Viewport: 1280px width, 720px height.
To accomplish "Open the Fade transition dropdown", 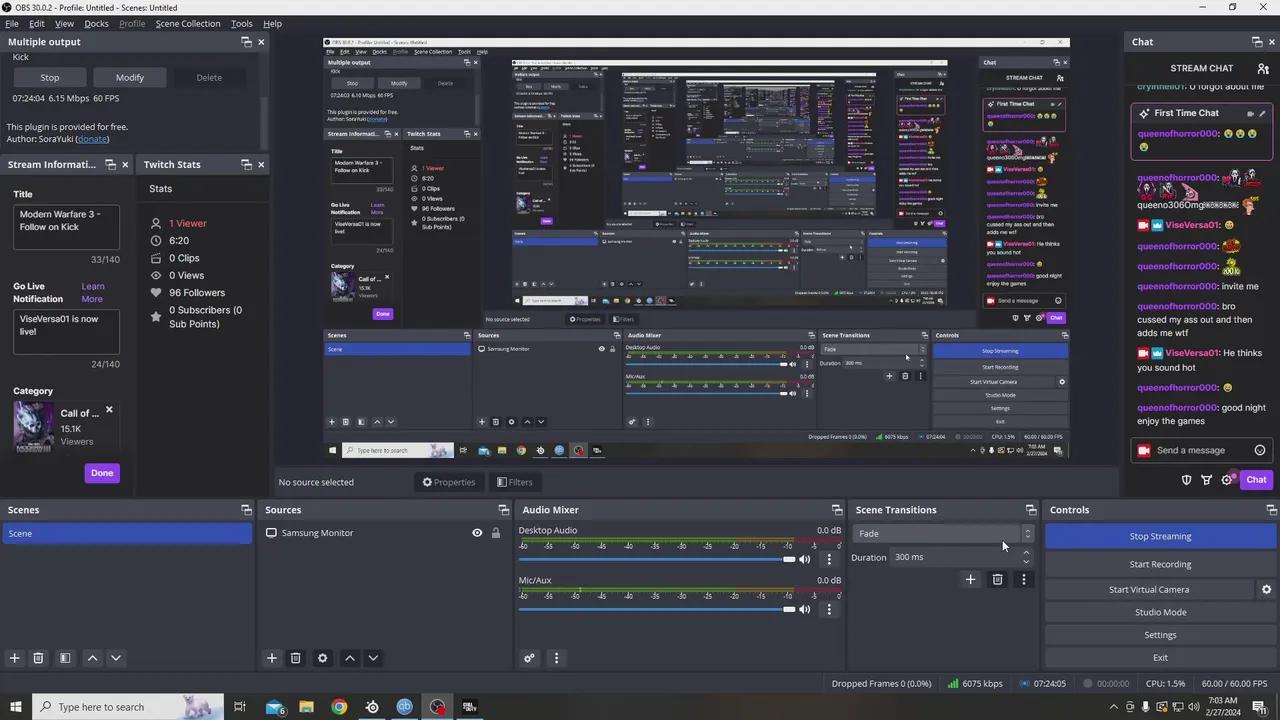I will click(x=942, y=534).
